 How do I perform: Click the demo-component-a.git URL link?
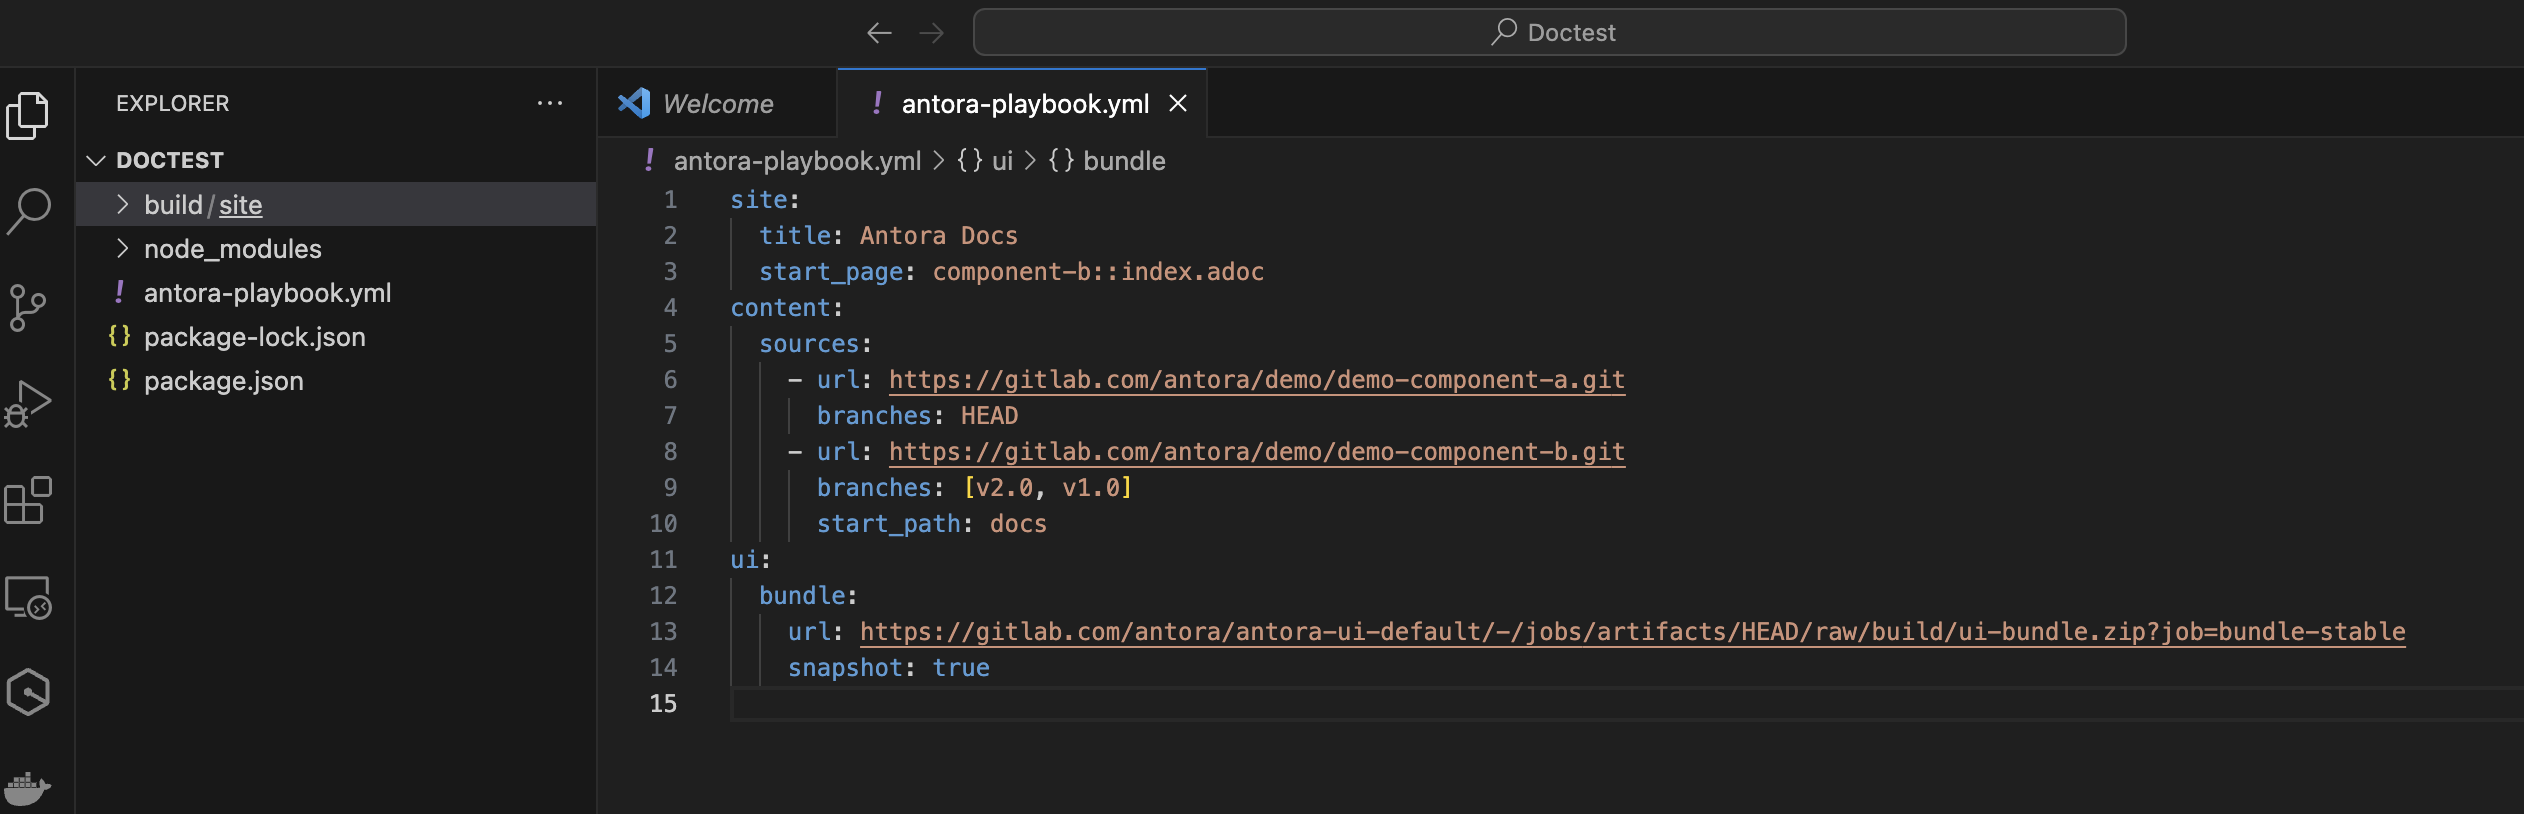tap(1257, 379)
